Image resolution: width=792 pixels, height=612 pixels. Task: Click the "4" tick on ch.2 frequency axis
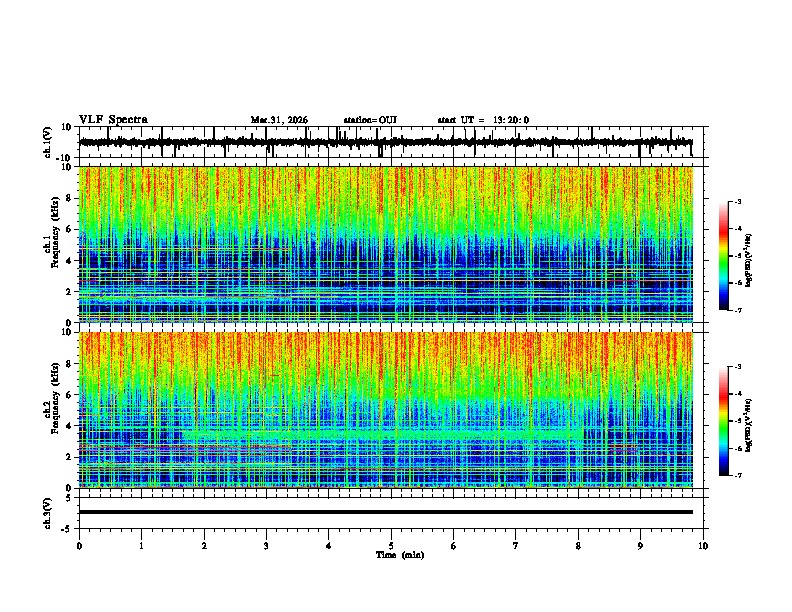coord(70,426)
